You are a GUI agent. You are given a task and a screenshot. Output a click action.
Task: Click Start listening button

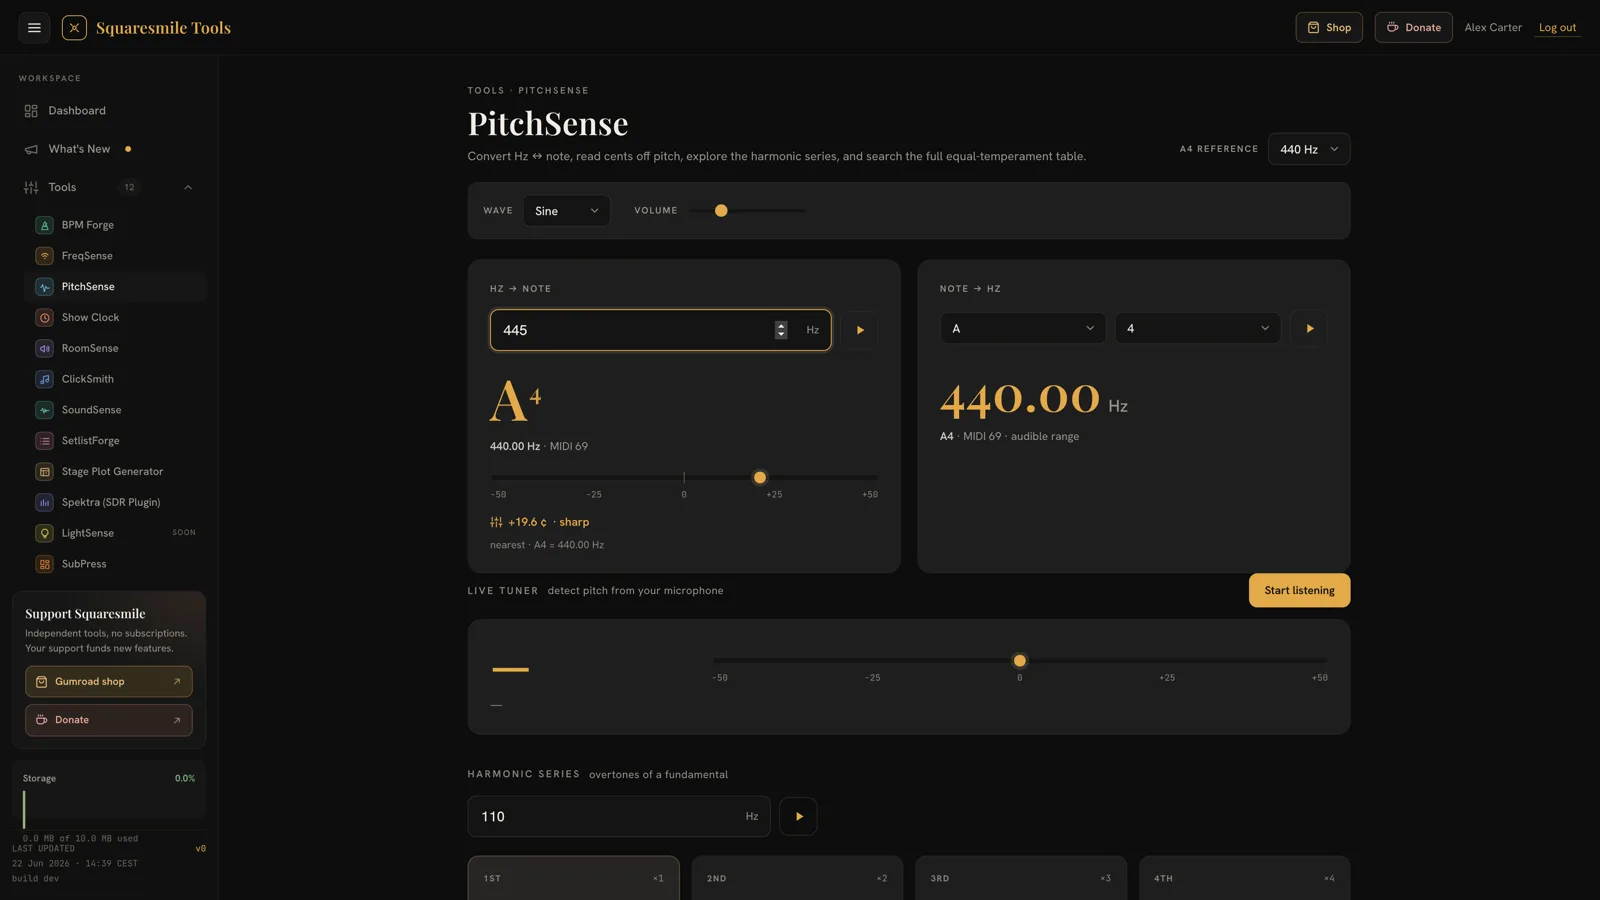click(x=1299, y=590)
